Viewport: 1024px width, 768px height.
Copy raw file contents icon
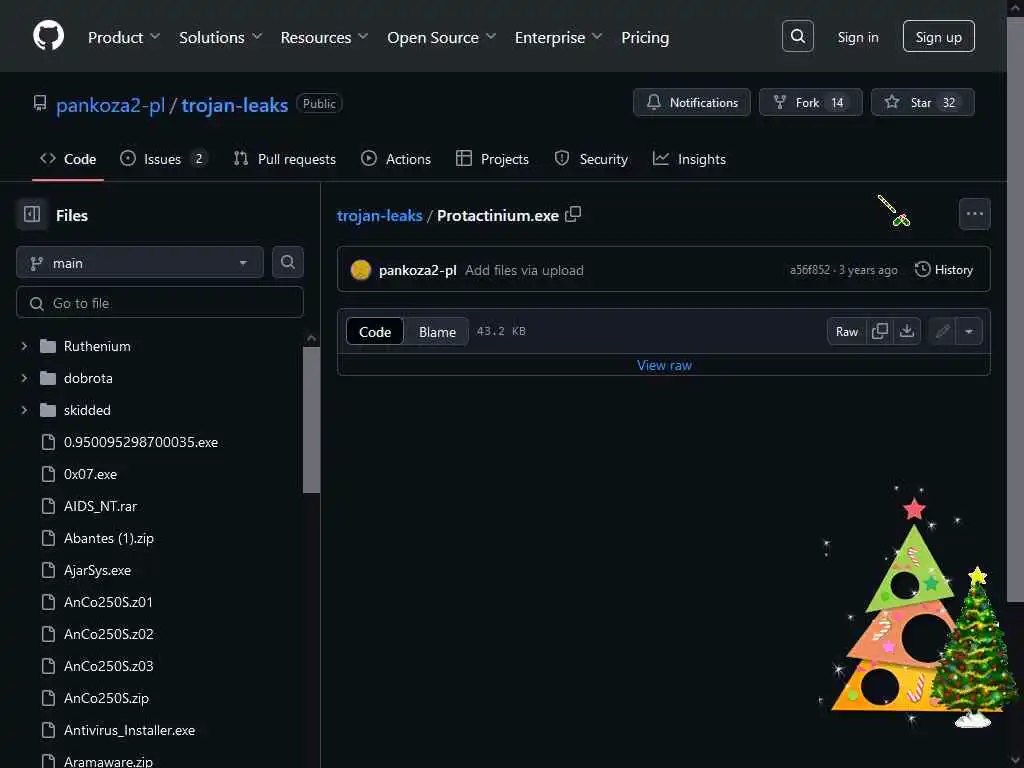(x=880, y=331)
